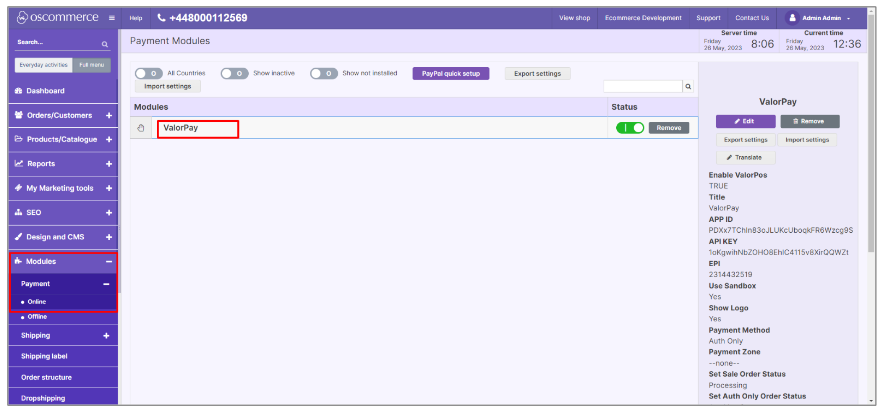Toggle the hamburger menu icon
Image resolution: width=885 pixels, height=415 pixels.
pyautogui.click(x=112, y=18)
